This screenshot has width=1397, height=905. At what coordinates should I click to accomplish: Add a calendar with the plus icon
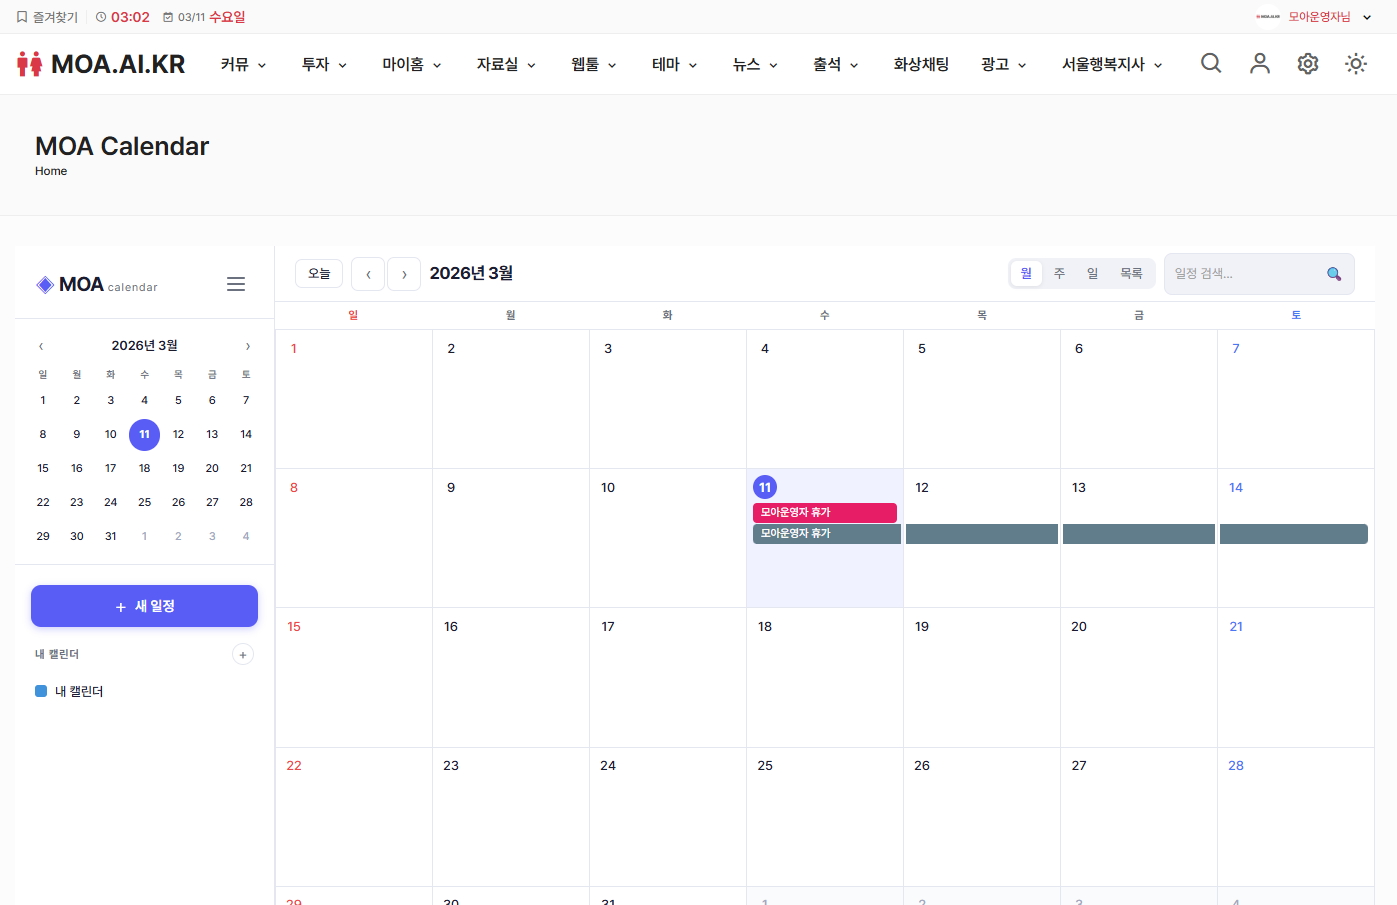pyautogui.click(x=243, y=655)
